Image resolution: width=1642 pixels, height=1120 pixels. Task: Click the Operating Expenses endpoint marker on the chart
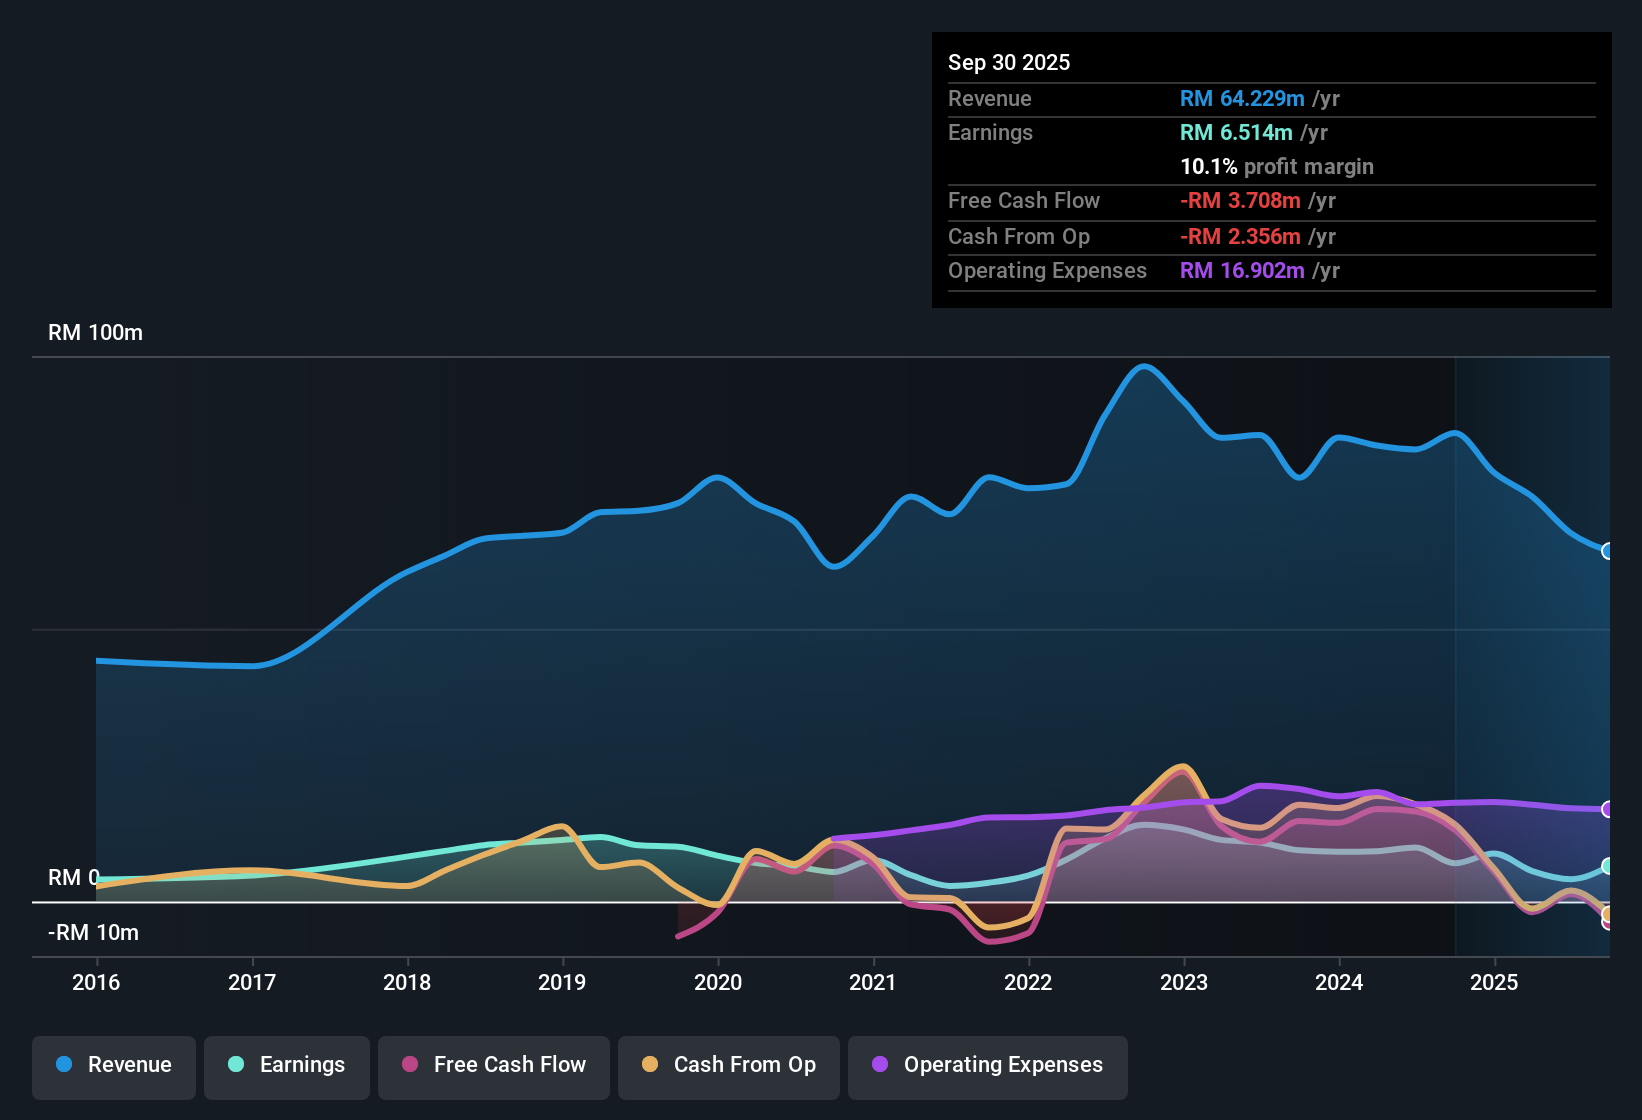pos(1608,810)
